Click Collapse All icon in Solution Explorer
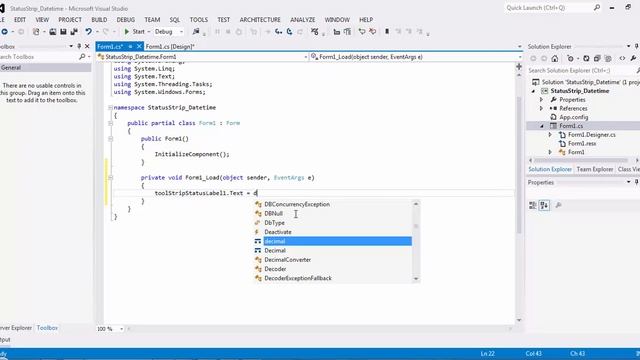Screen dimensions: 640x360 597,58
